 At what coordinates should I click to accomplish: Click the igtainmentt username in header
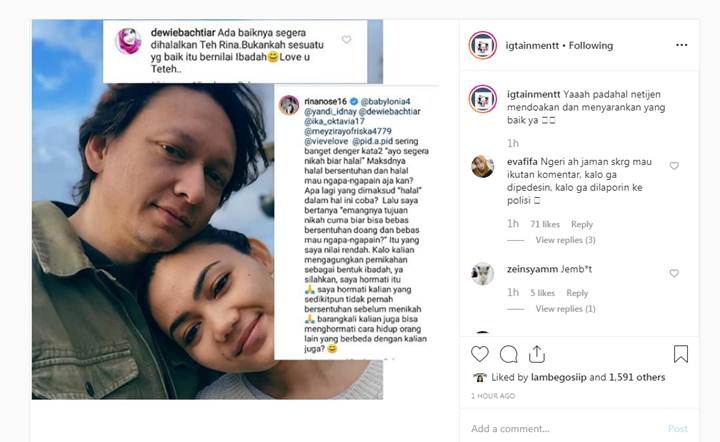click(532, 45)
